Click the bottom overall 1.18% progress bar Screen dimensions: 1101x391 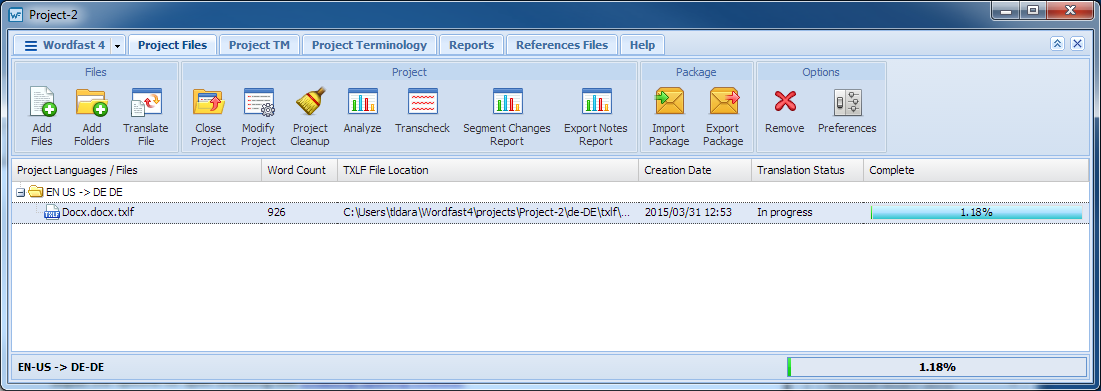pyautogui.click(x=937, y=366)
